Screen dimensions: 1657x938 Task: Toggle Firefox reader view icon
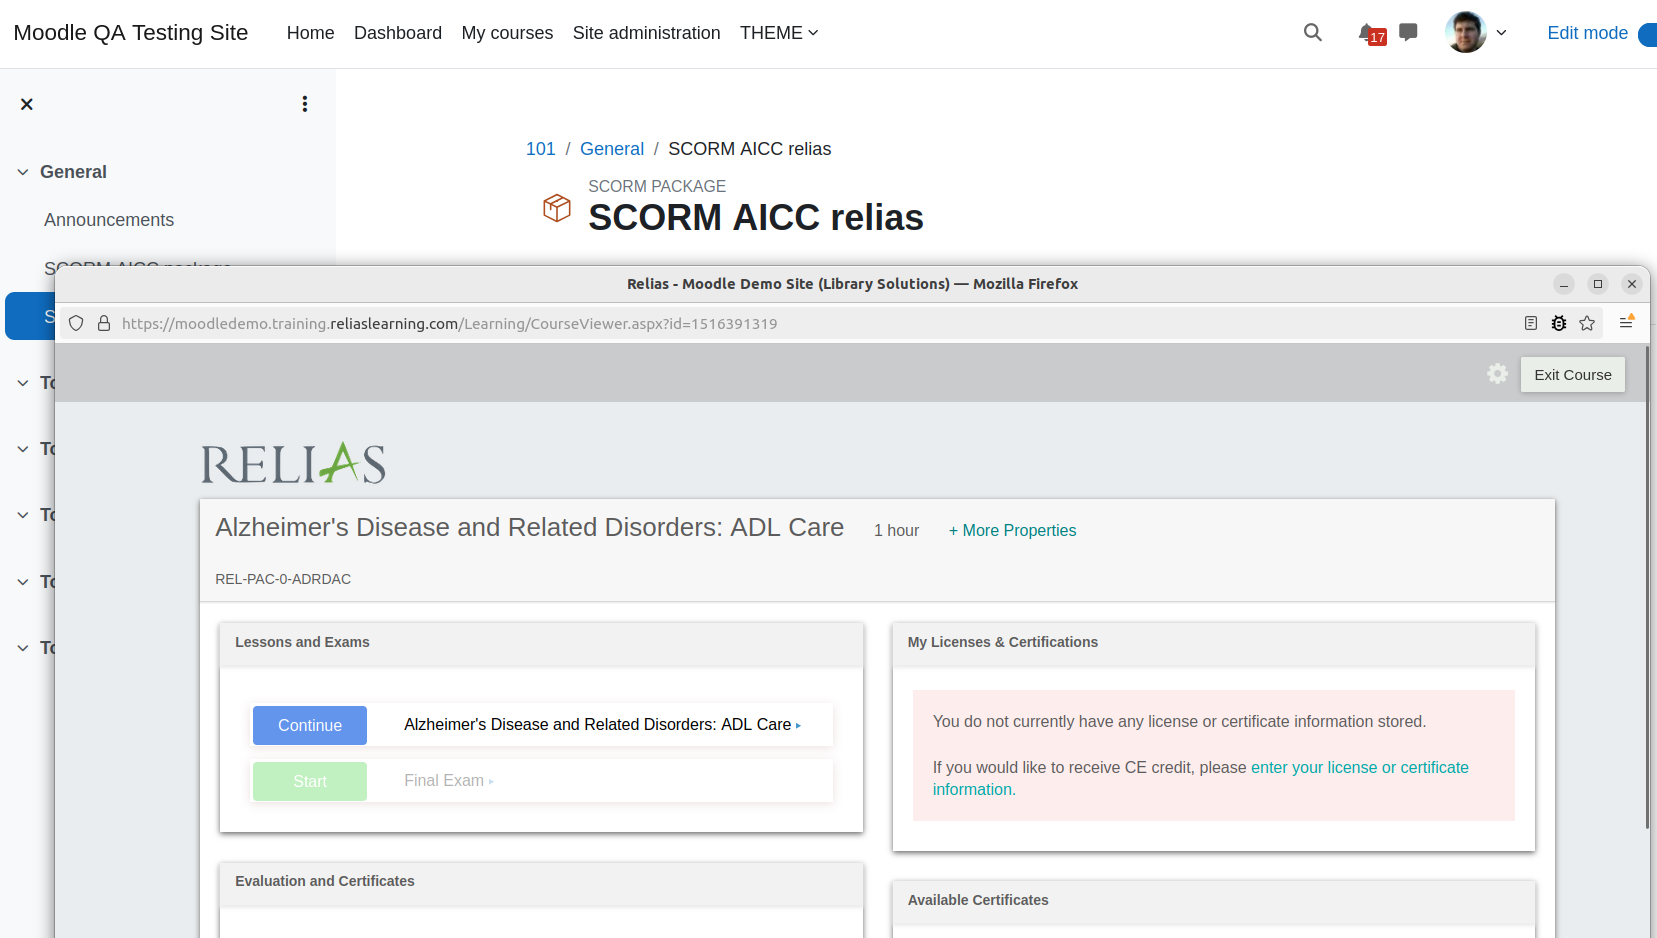1530,323
